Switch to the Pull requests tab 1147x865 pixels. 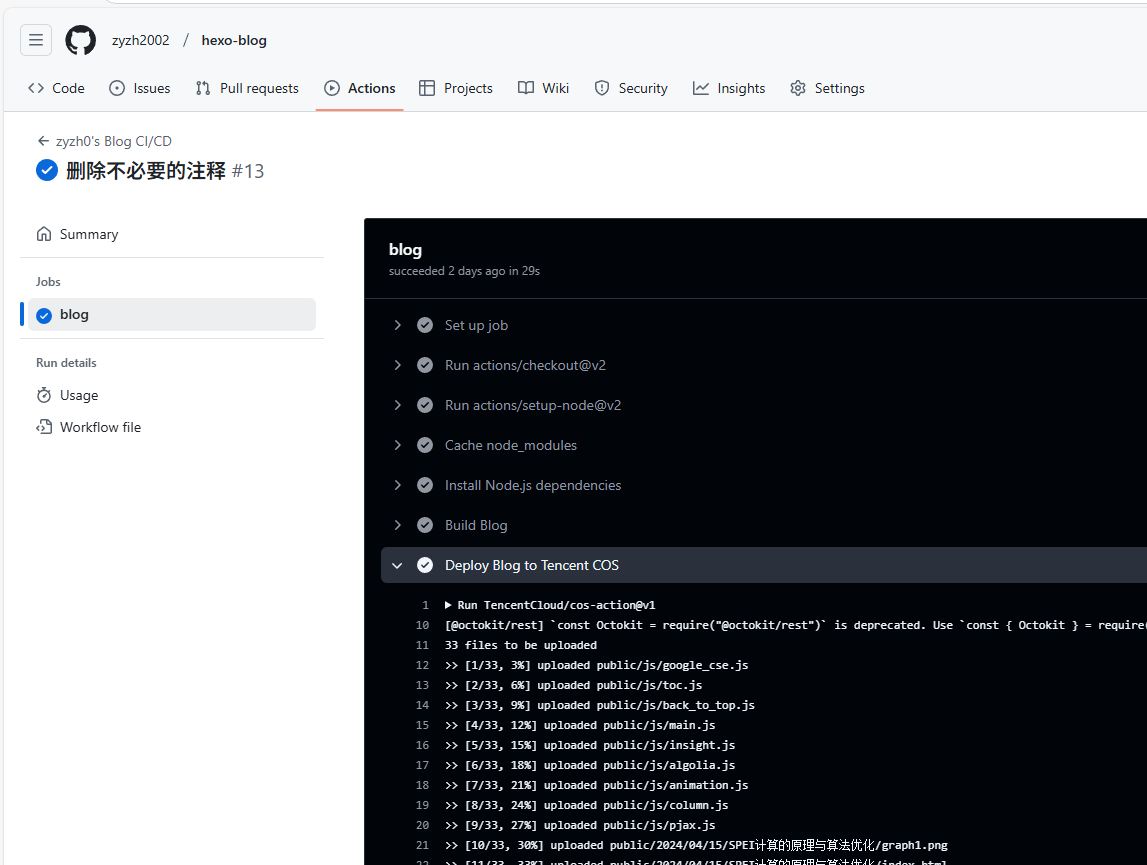tap(247, 88)
